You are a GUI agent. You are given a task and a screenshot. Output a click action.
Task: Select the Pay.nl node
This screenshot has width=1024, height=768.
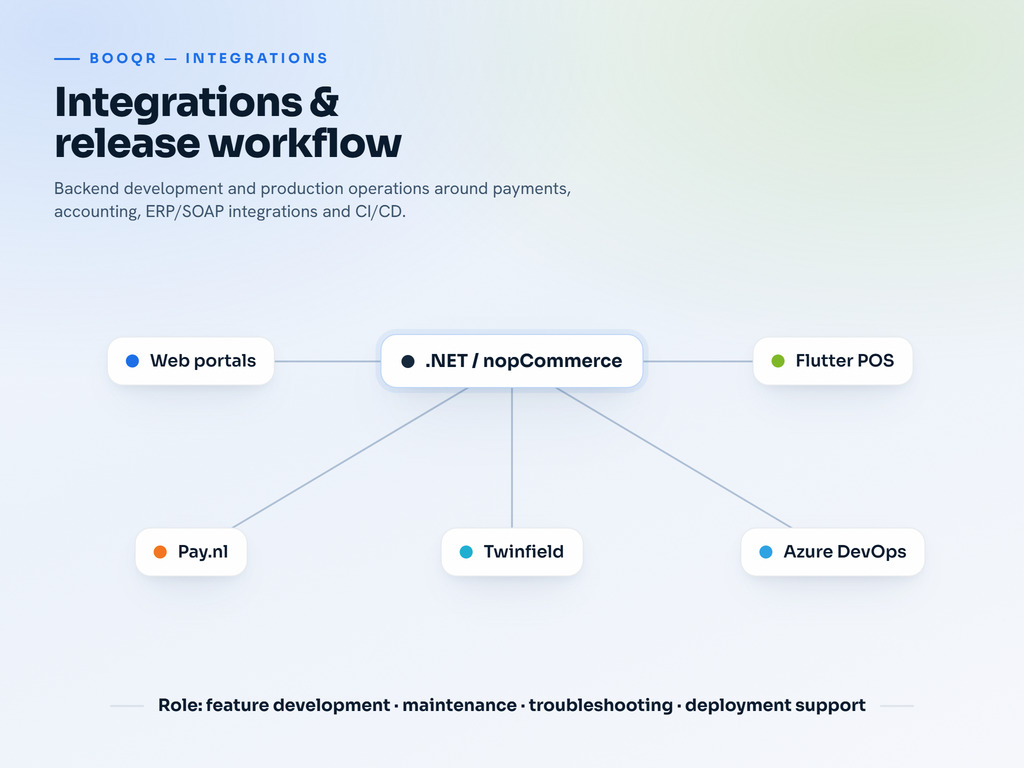point(191,552)
